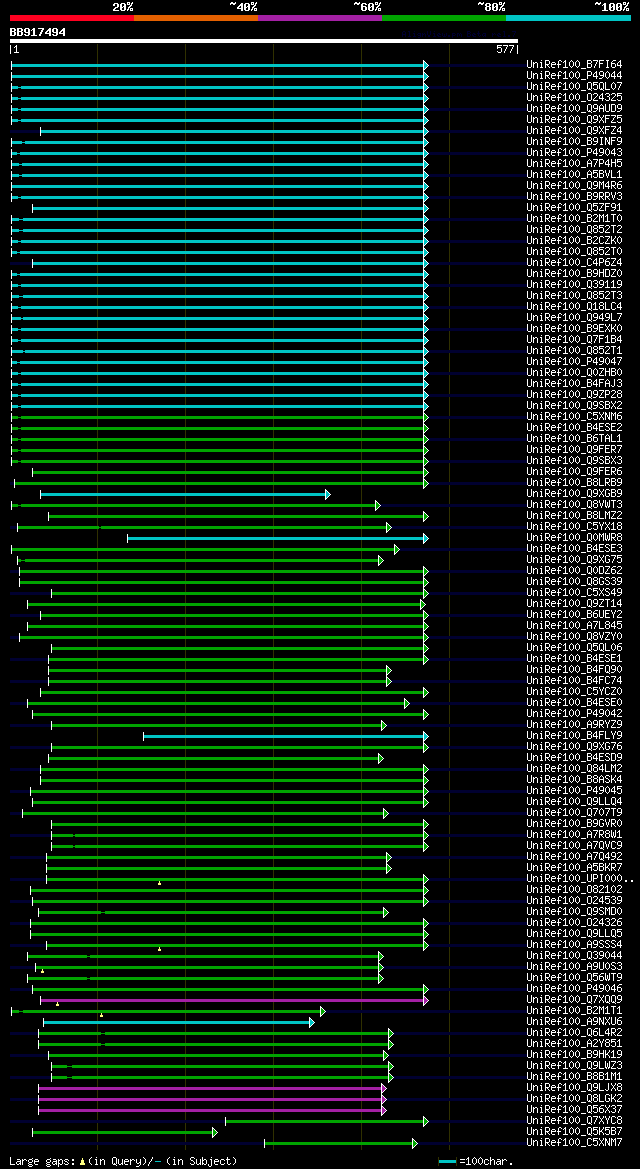
Task: Click the cyan alignment bar for UniRef100_A9NXU6
Action: tap(179, 1022)
